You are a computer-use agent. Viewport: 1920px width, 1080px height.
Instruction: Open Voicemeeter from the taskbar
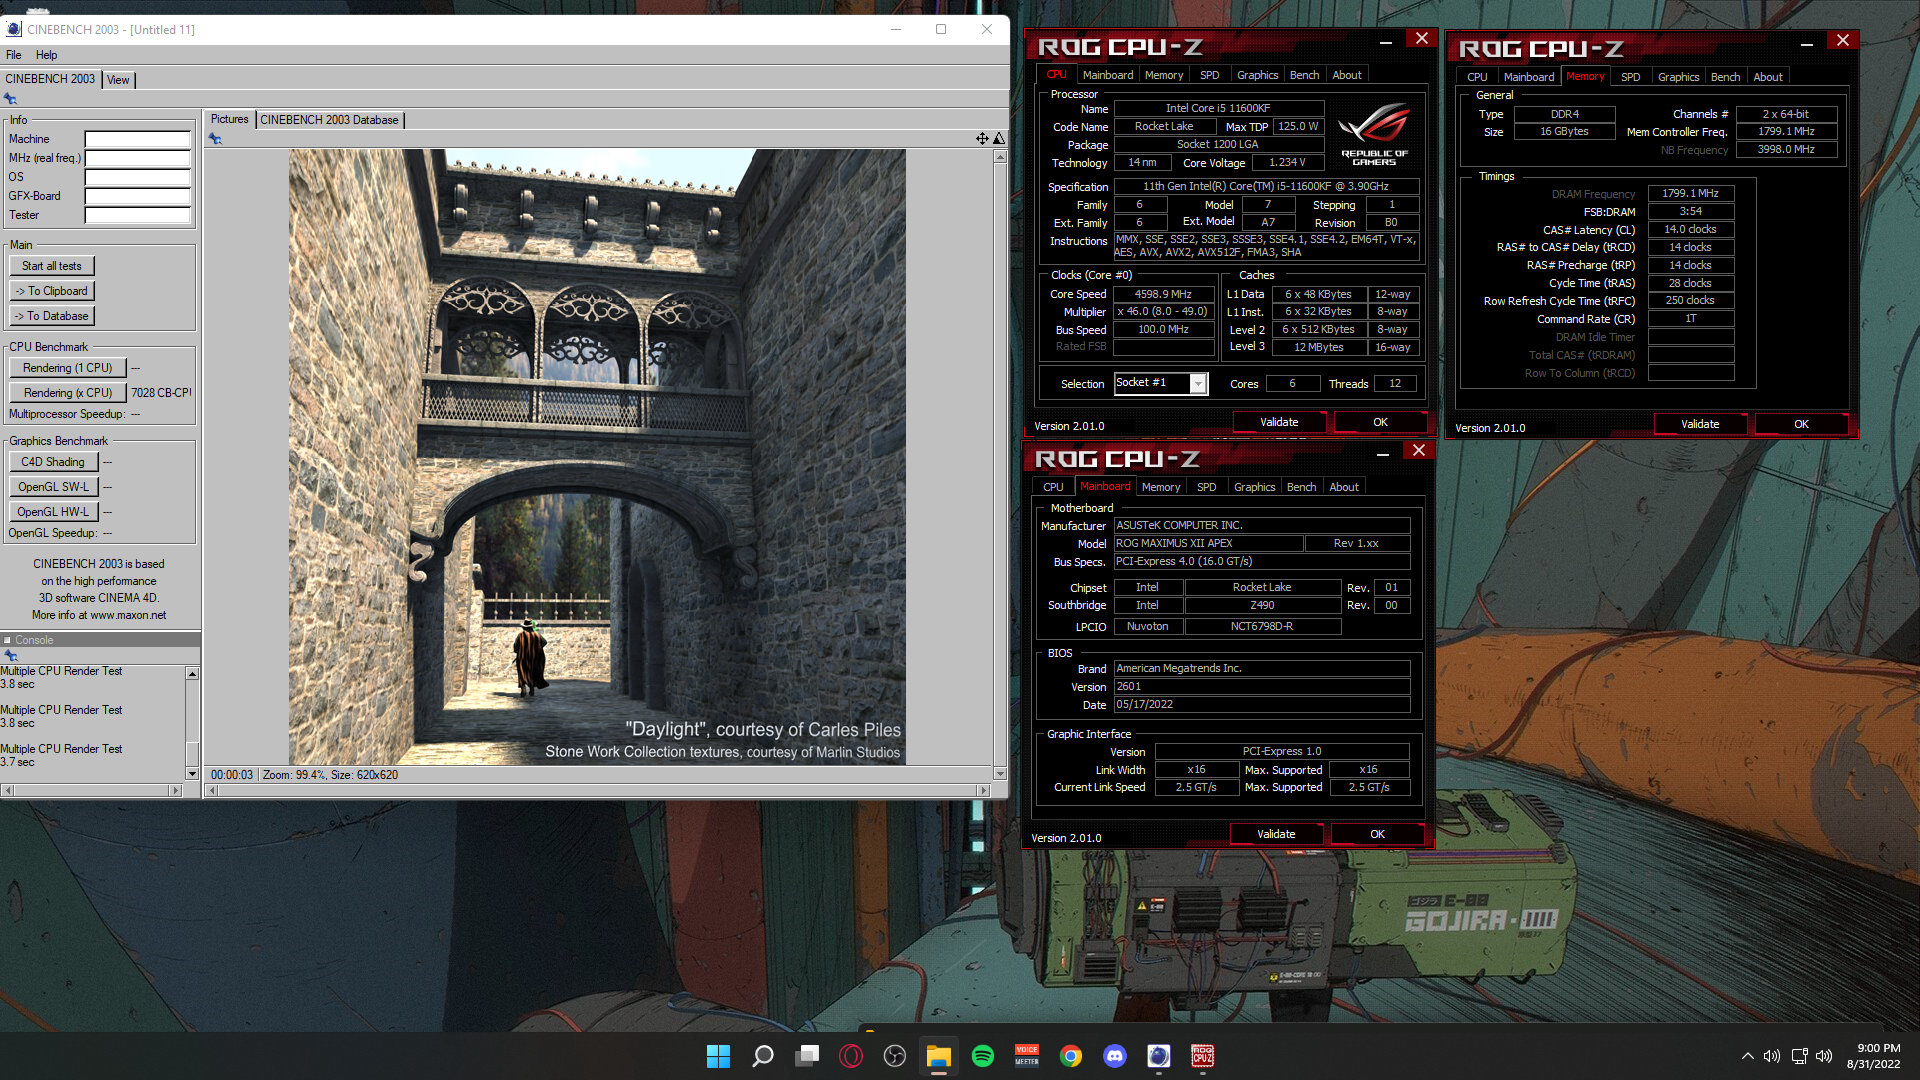click(x=1027, y=1056)
